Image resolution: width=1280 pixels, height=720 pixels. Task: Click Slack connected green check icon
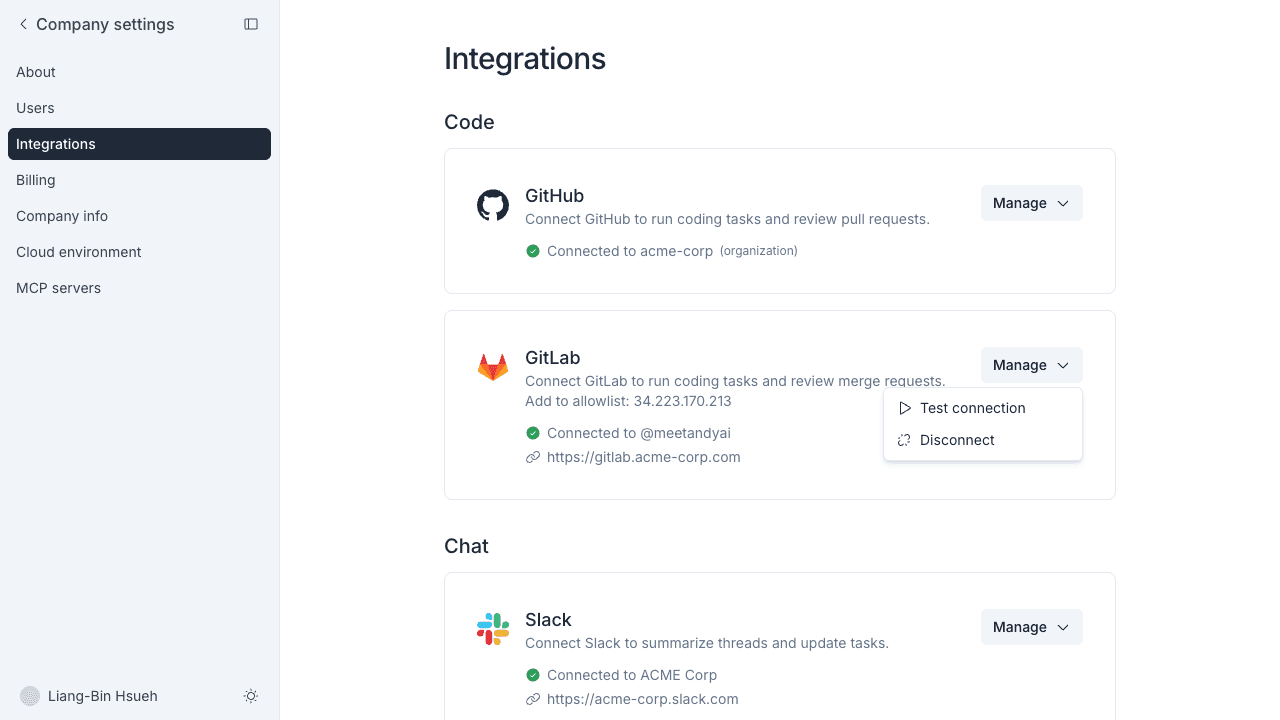[x=533, y=675]
